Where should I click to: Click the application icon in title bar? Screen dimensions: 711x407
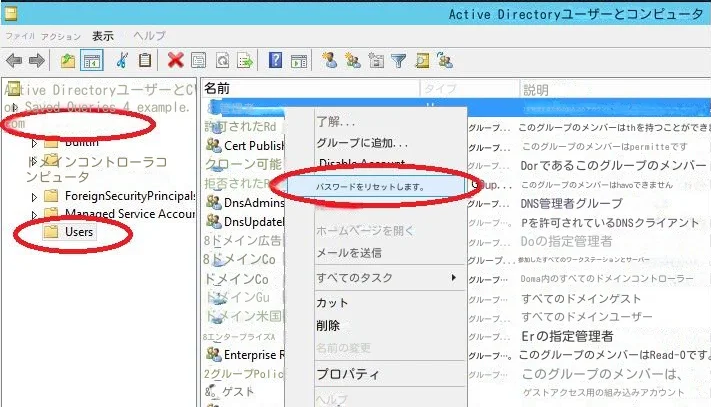pos(11,14)
